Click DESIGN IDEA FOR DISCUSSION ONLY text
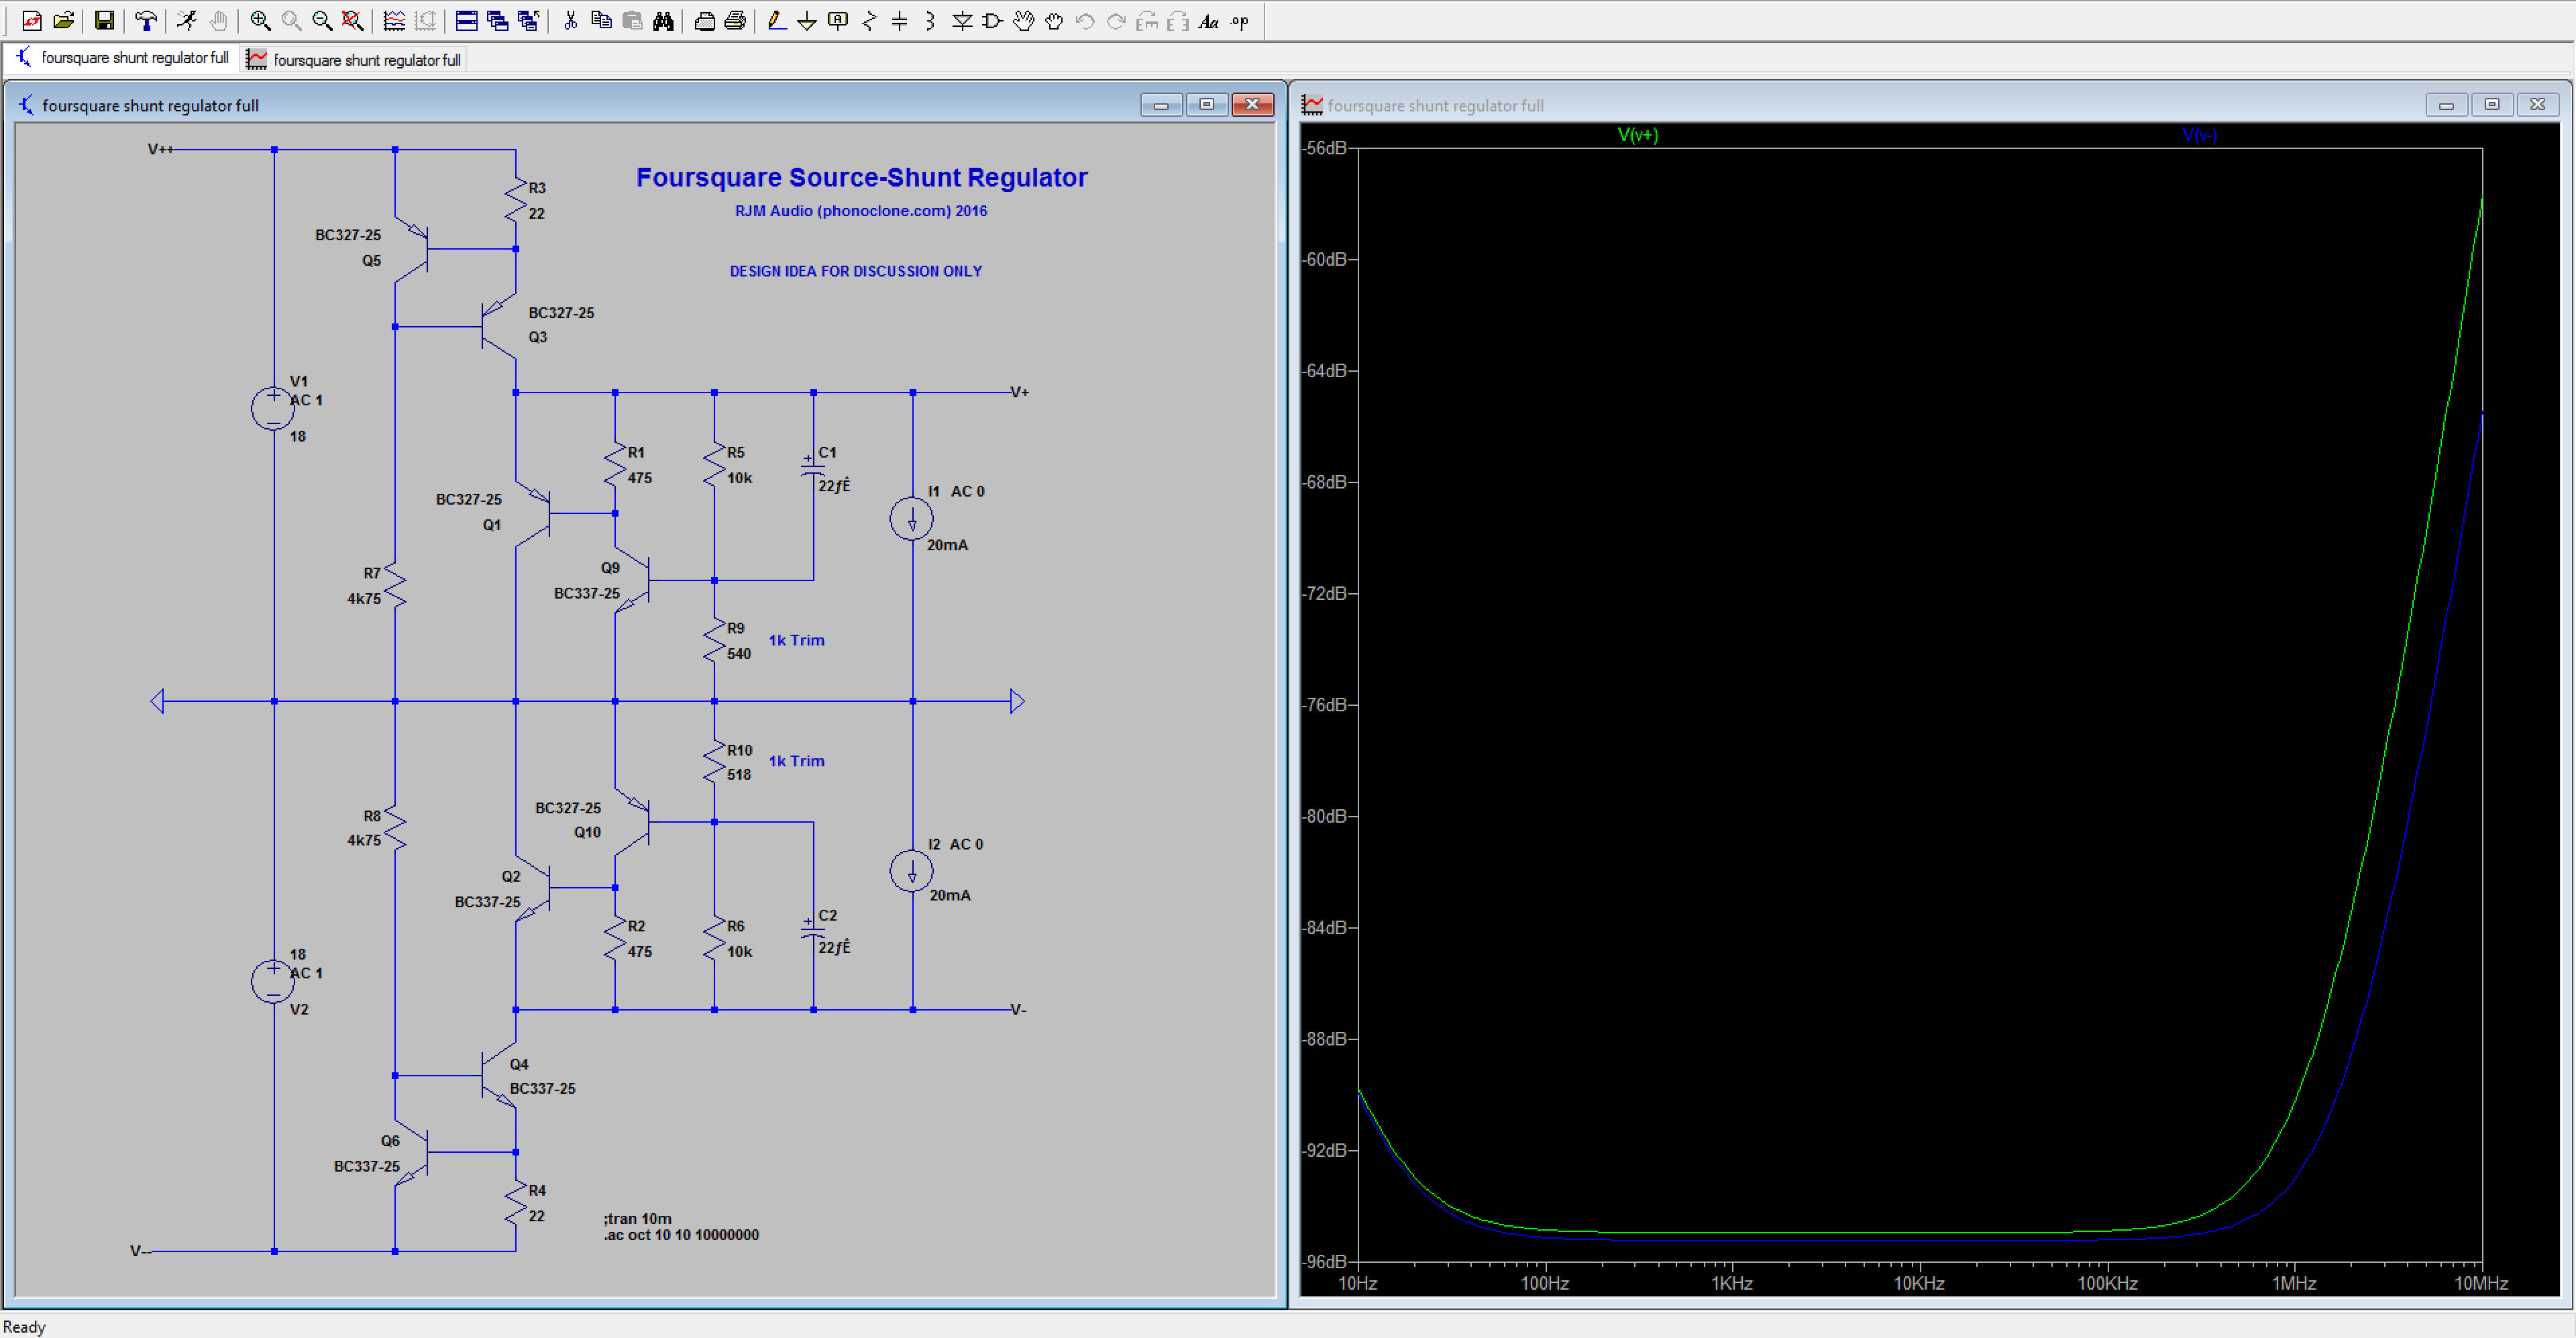 point(856,271)
